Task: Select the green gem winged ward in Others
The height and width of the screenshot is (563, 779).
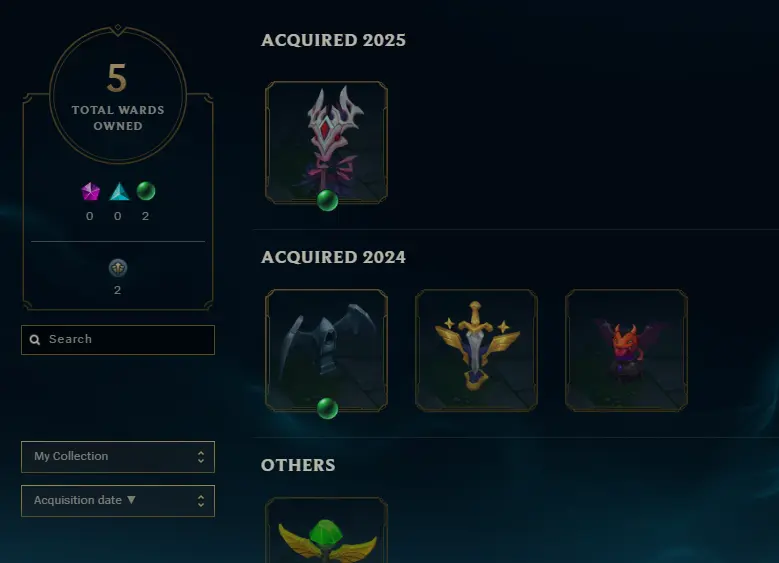Action: (326, 530)
